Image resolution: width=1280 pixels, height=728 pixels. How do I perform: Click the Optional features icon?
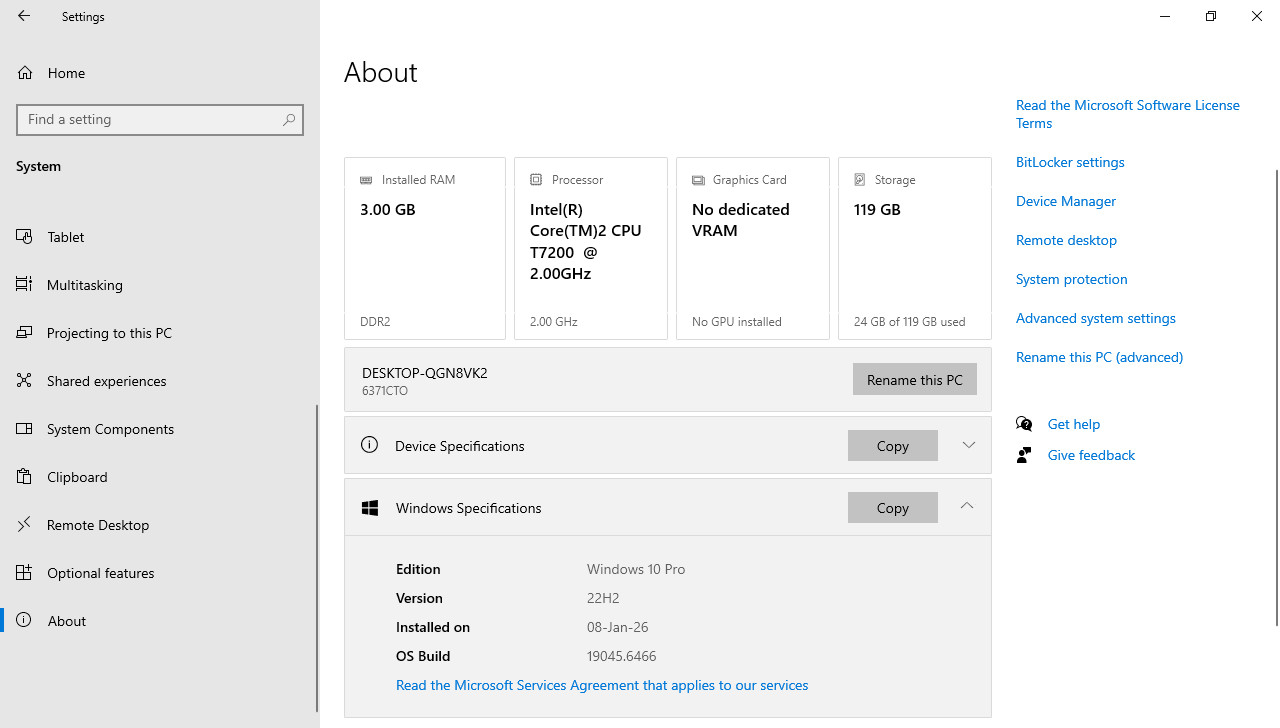coord(25,573)
